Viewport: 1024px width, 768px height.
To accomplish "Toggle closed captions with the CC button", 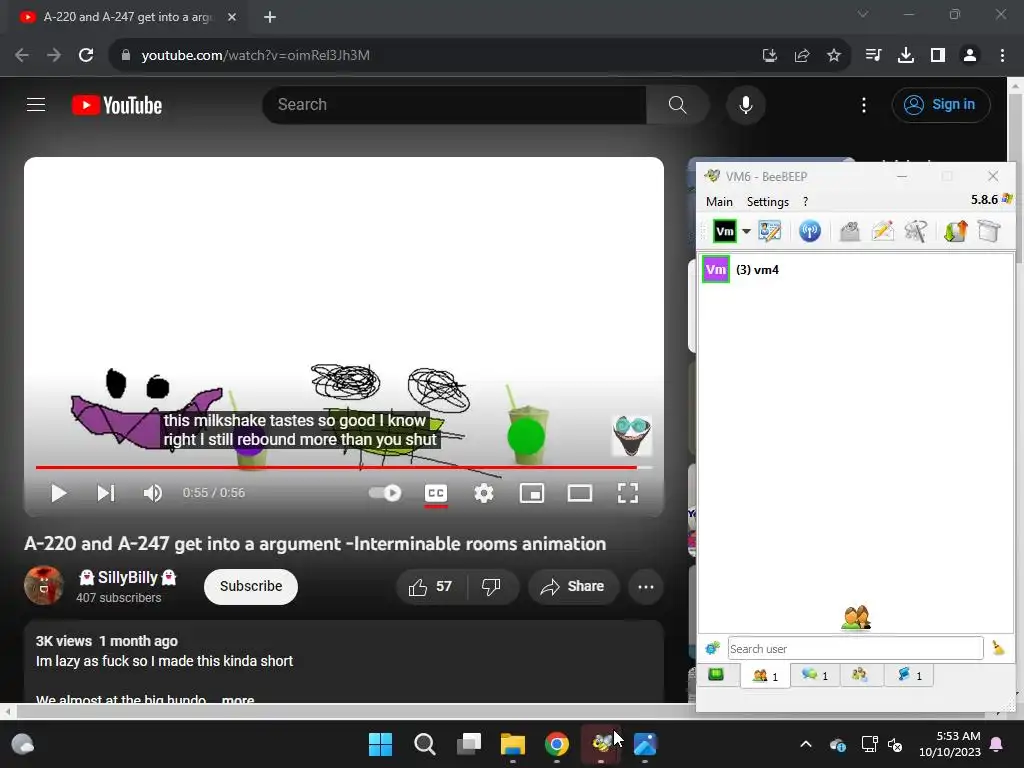I will click(x=436, y=493).
